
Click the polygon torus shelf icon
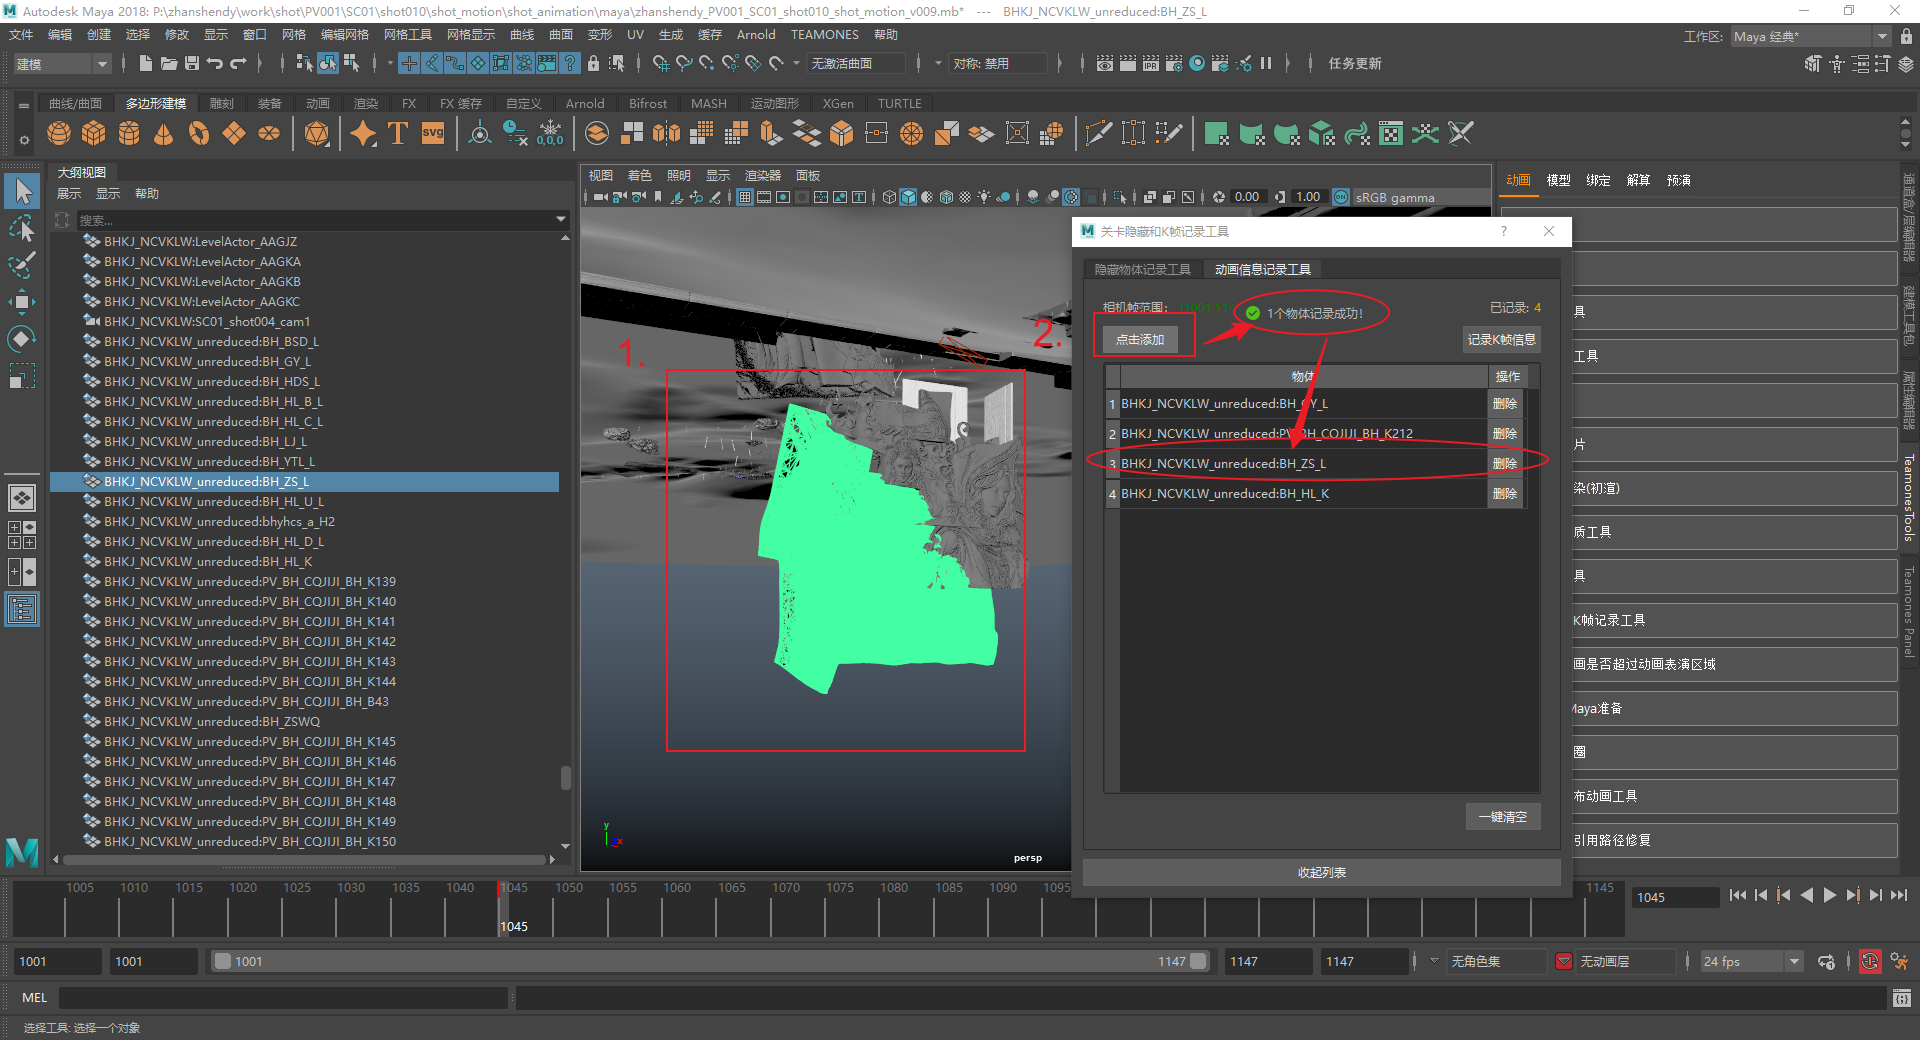coord(199,133)
